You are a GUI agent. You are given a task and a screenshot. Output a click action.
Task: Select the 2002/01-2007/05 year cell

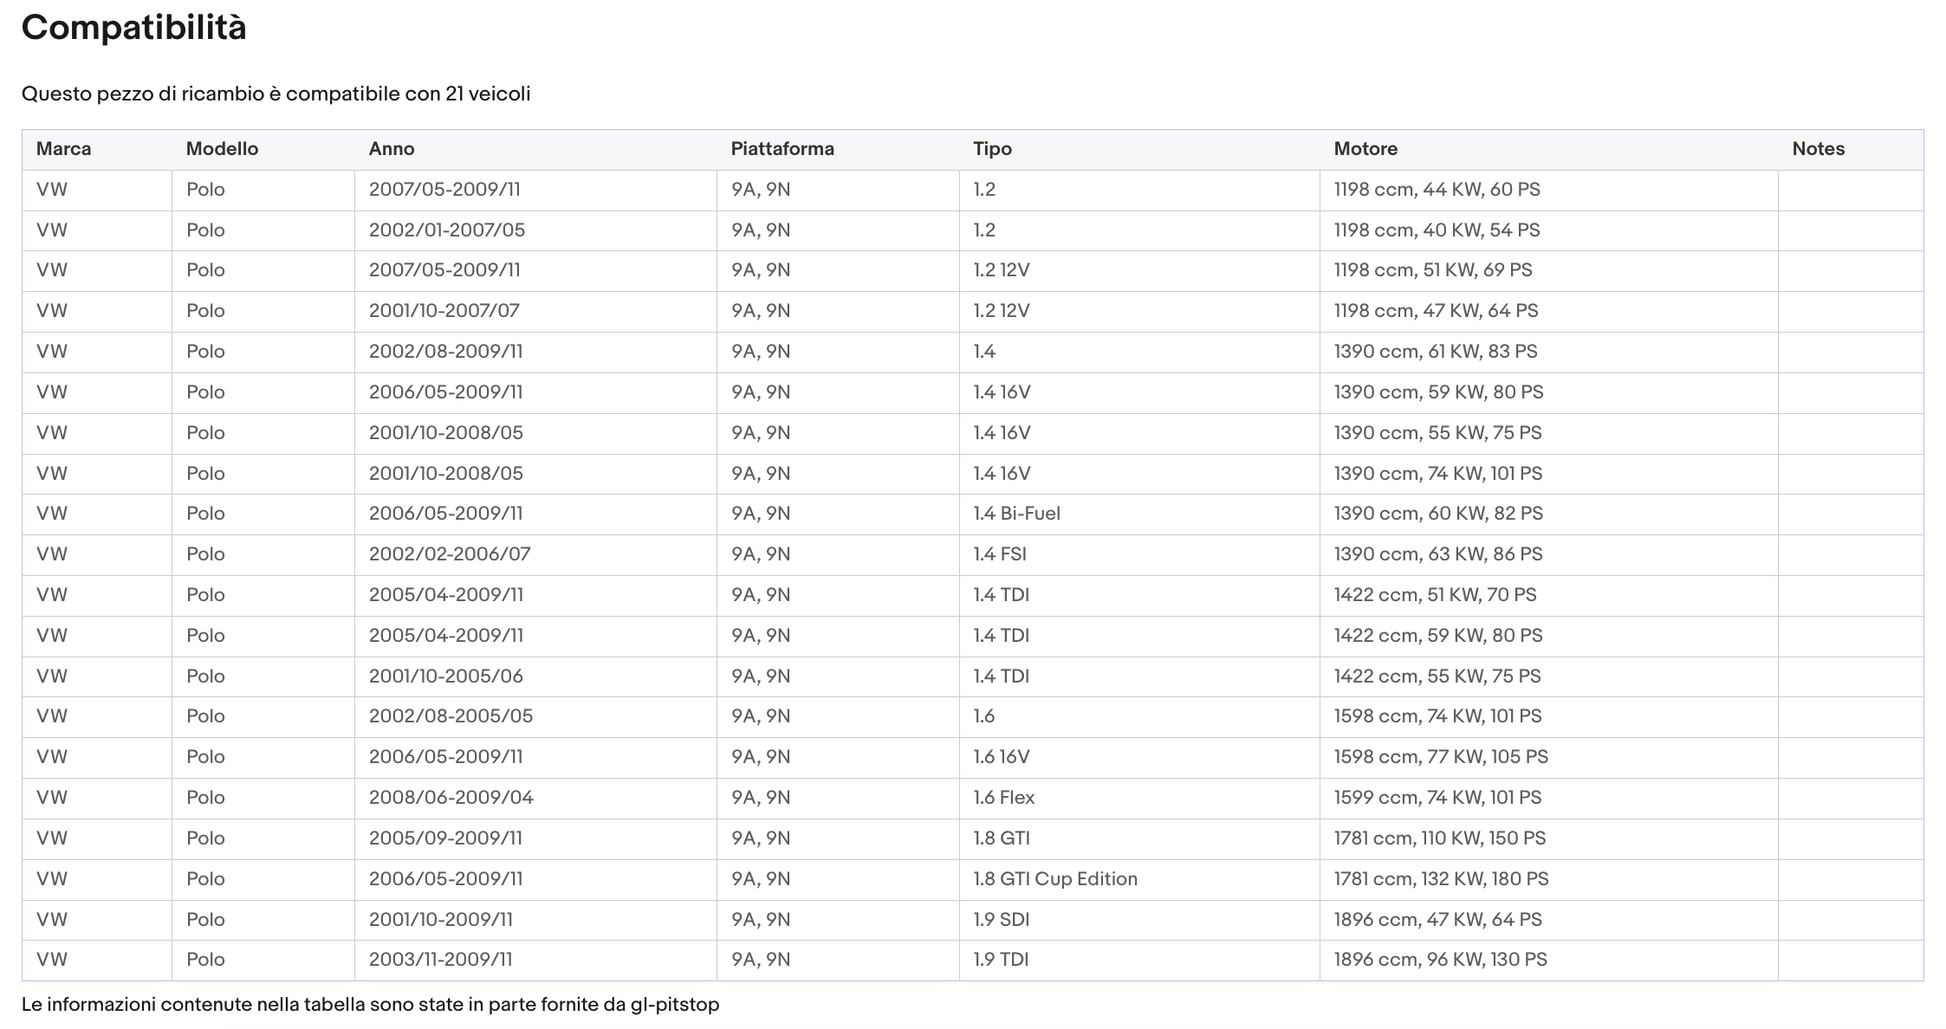tap(446, 230)
